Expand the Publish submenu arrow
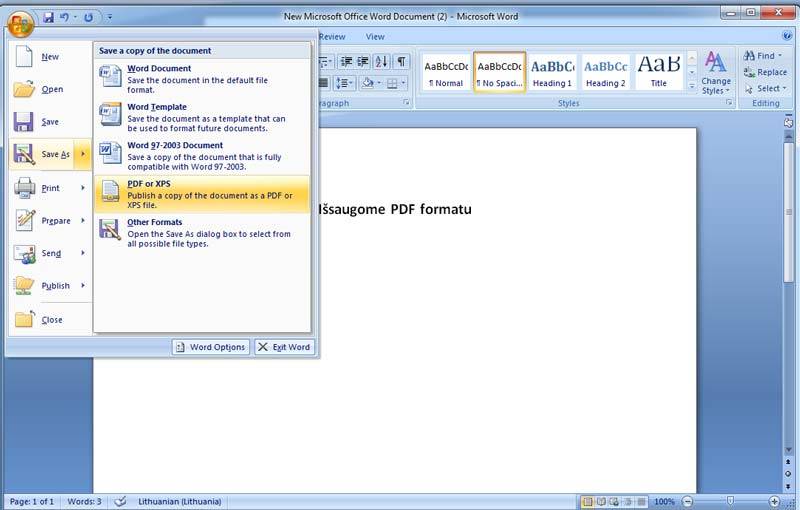Image resolution: width=800 pixels, height=510 pixels. 83,286
